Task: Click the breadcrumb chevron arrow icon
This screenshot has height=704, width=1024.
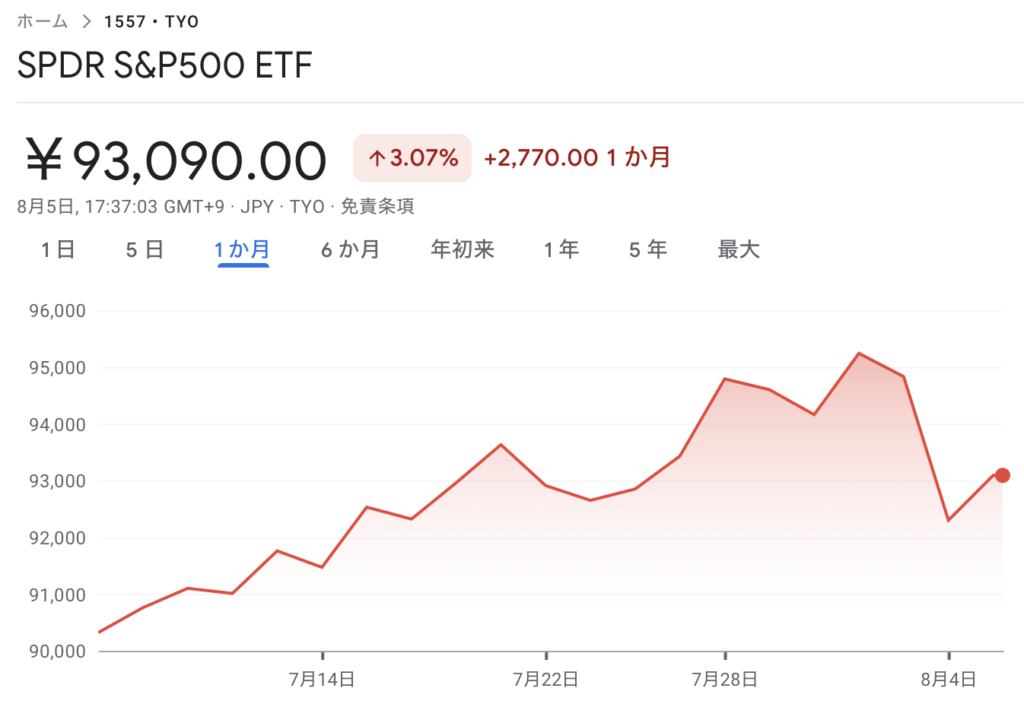Action: 86,22
